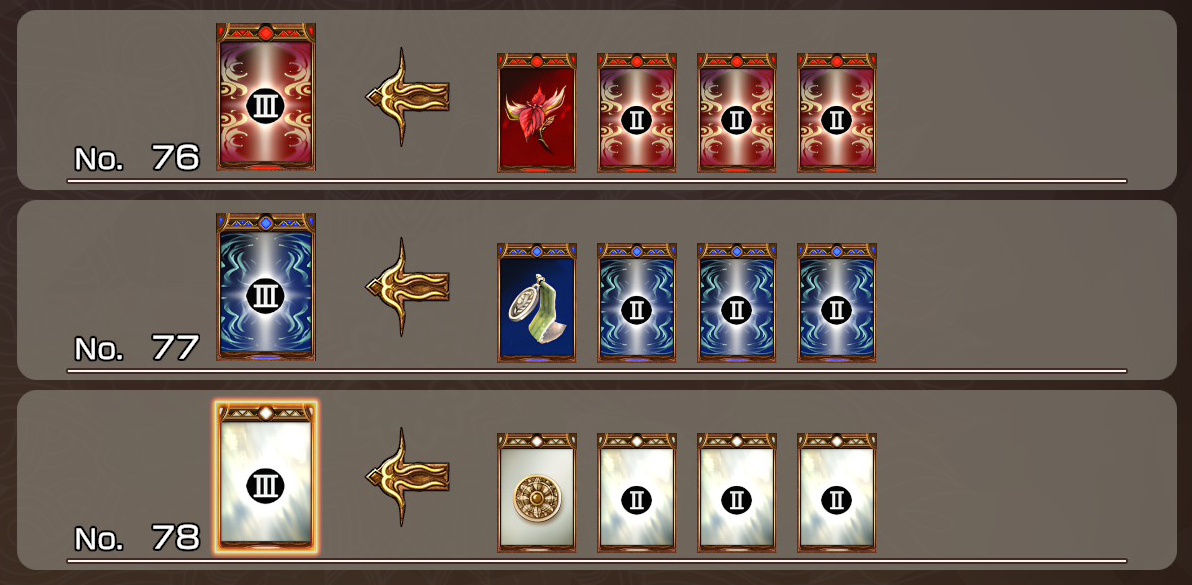Tap the first white tier II card

pyautogui.click(x=636, y=492)
